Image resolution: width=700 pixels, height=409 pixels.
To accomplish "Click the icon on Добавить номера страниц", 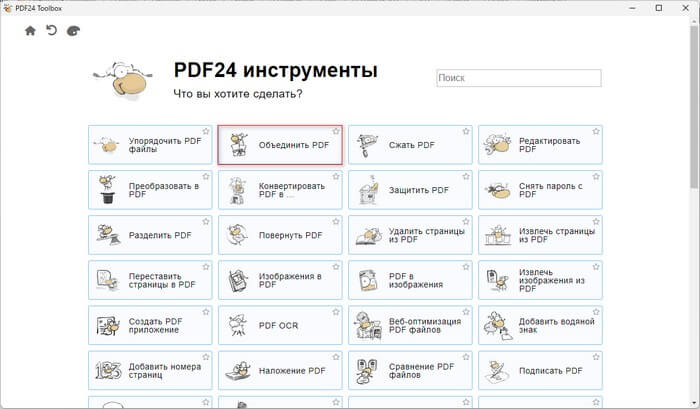I will tap(109, 370).
